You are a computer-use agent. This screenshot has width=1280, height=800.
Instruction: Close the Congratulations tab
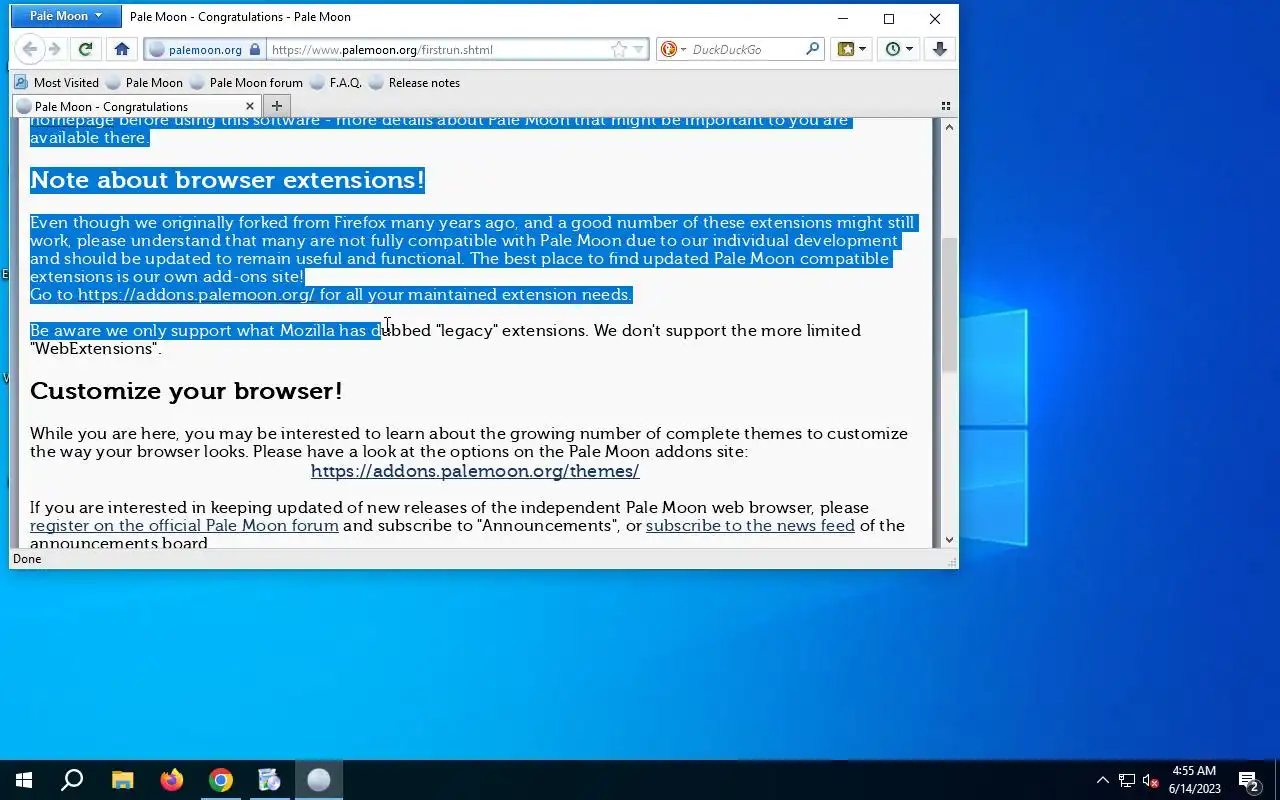pos(250,106)
